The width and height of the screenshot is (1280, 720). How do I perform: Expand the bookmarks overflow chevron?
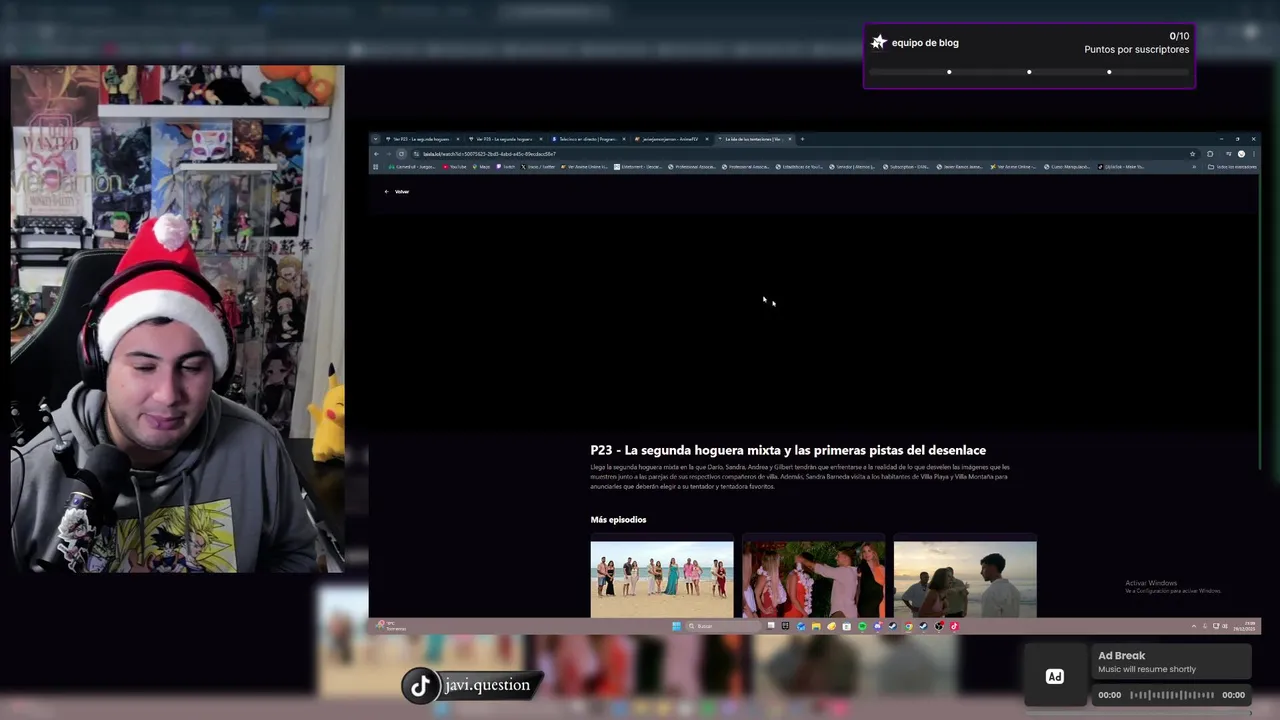point(1194,166)
